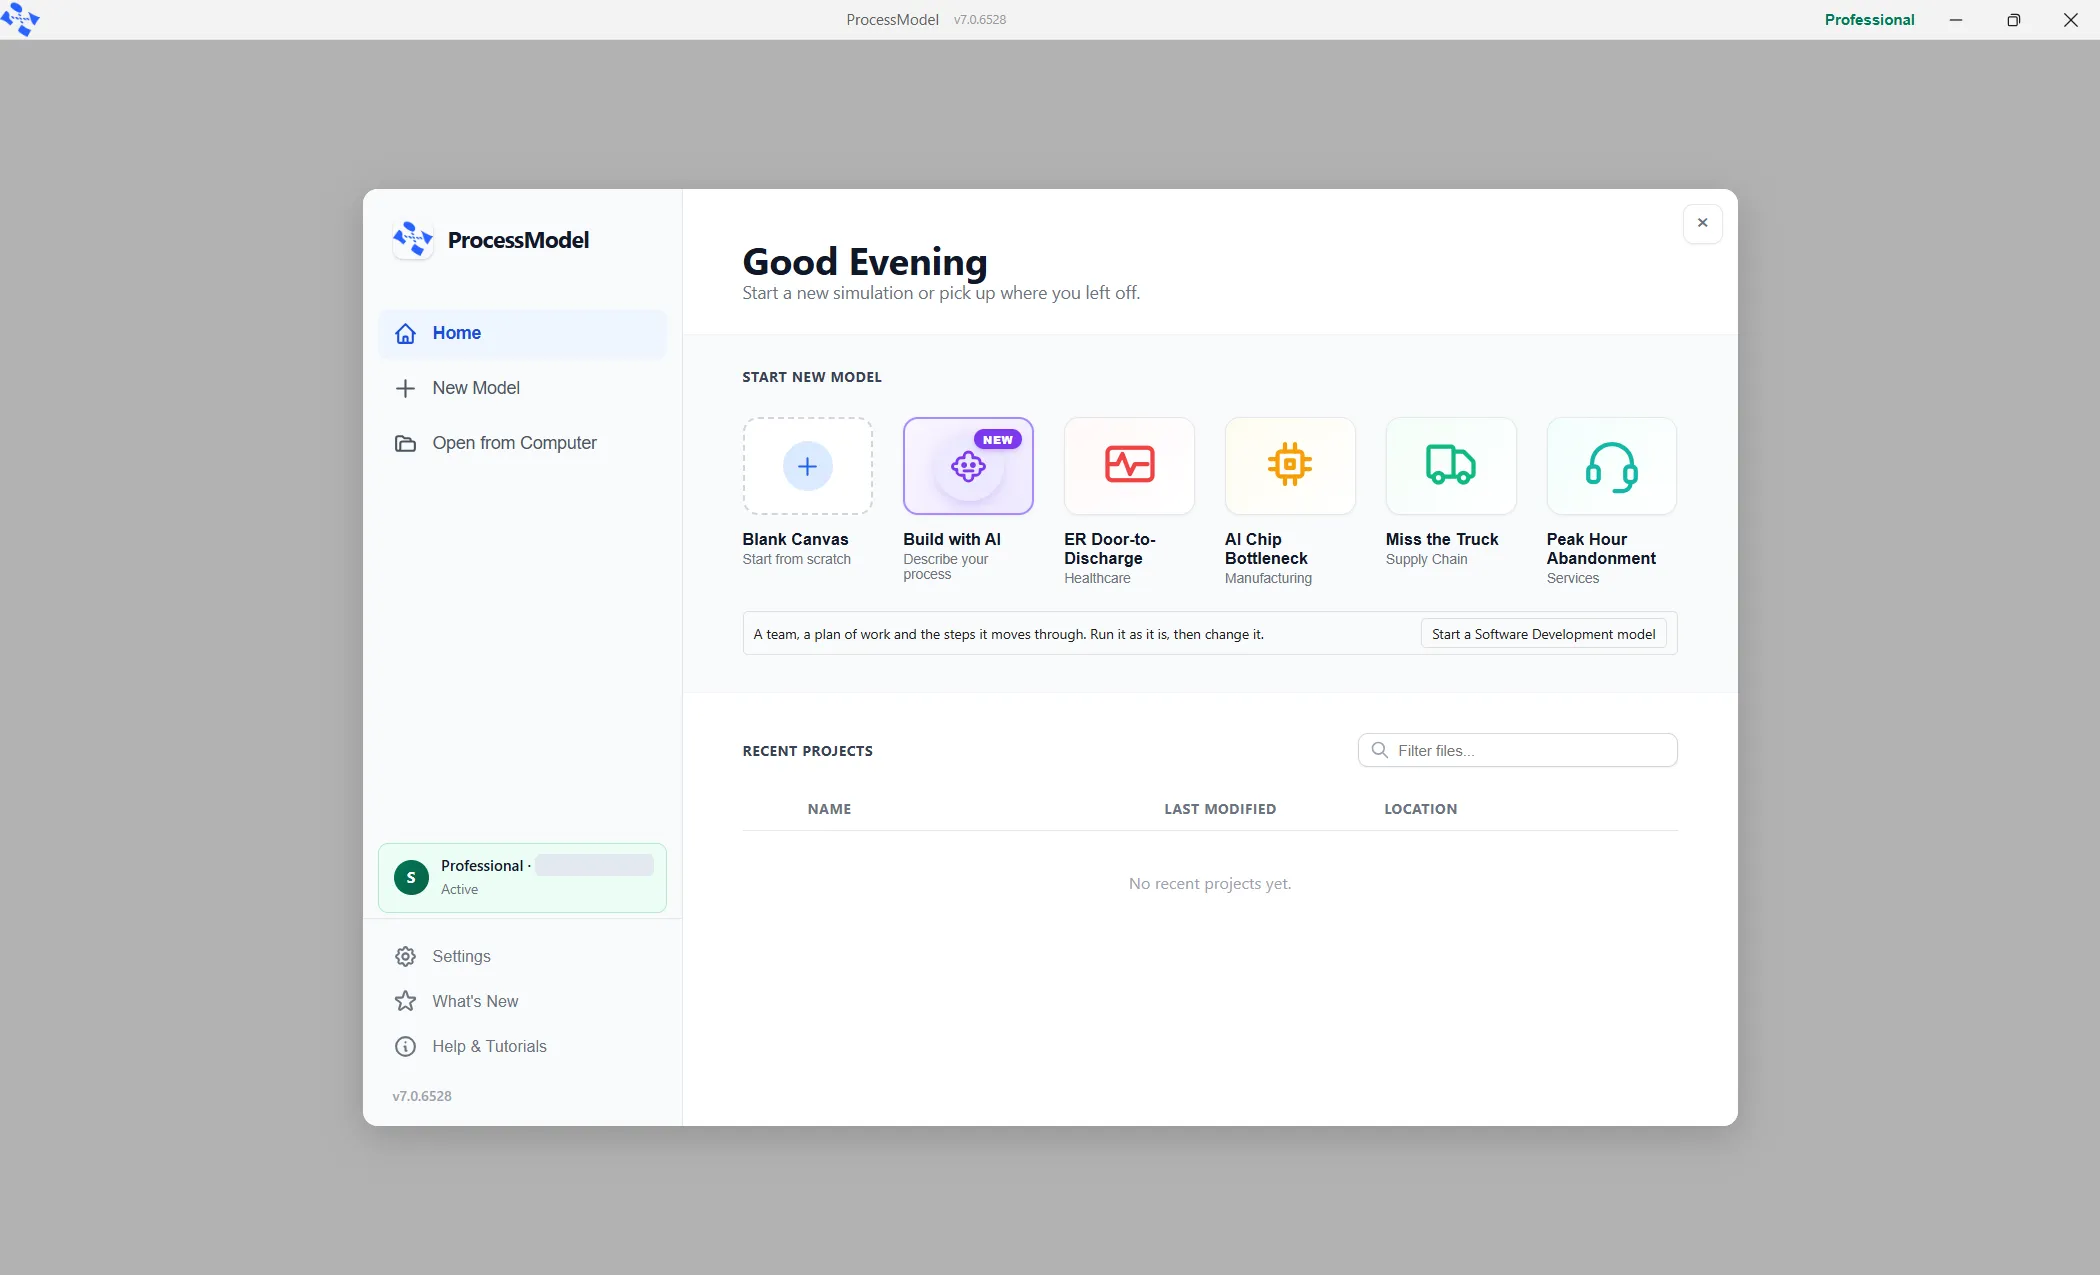Minimize the ProcessModel window
Viewport: 2100px width, 1275px height.
coord(1955,19)
